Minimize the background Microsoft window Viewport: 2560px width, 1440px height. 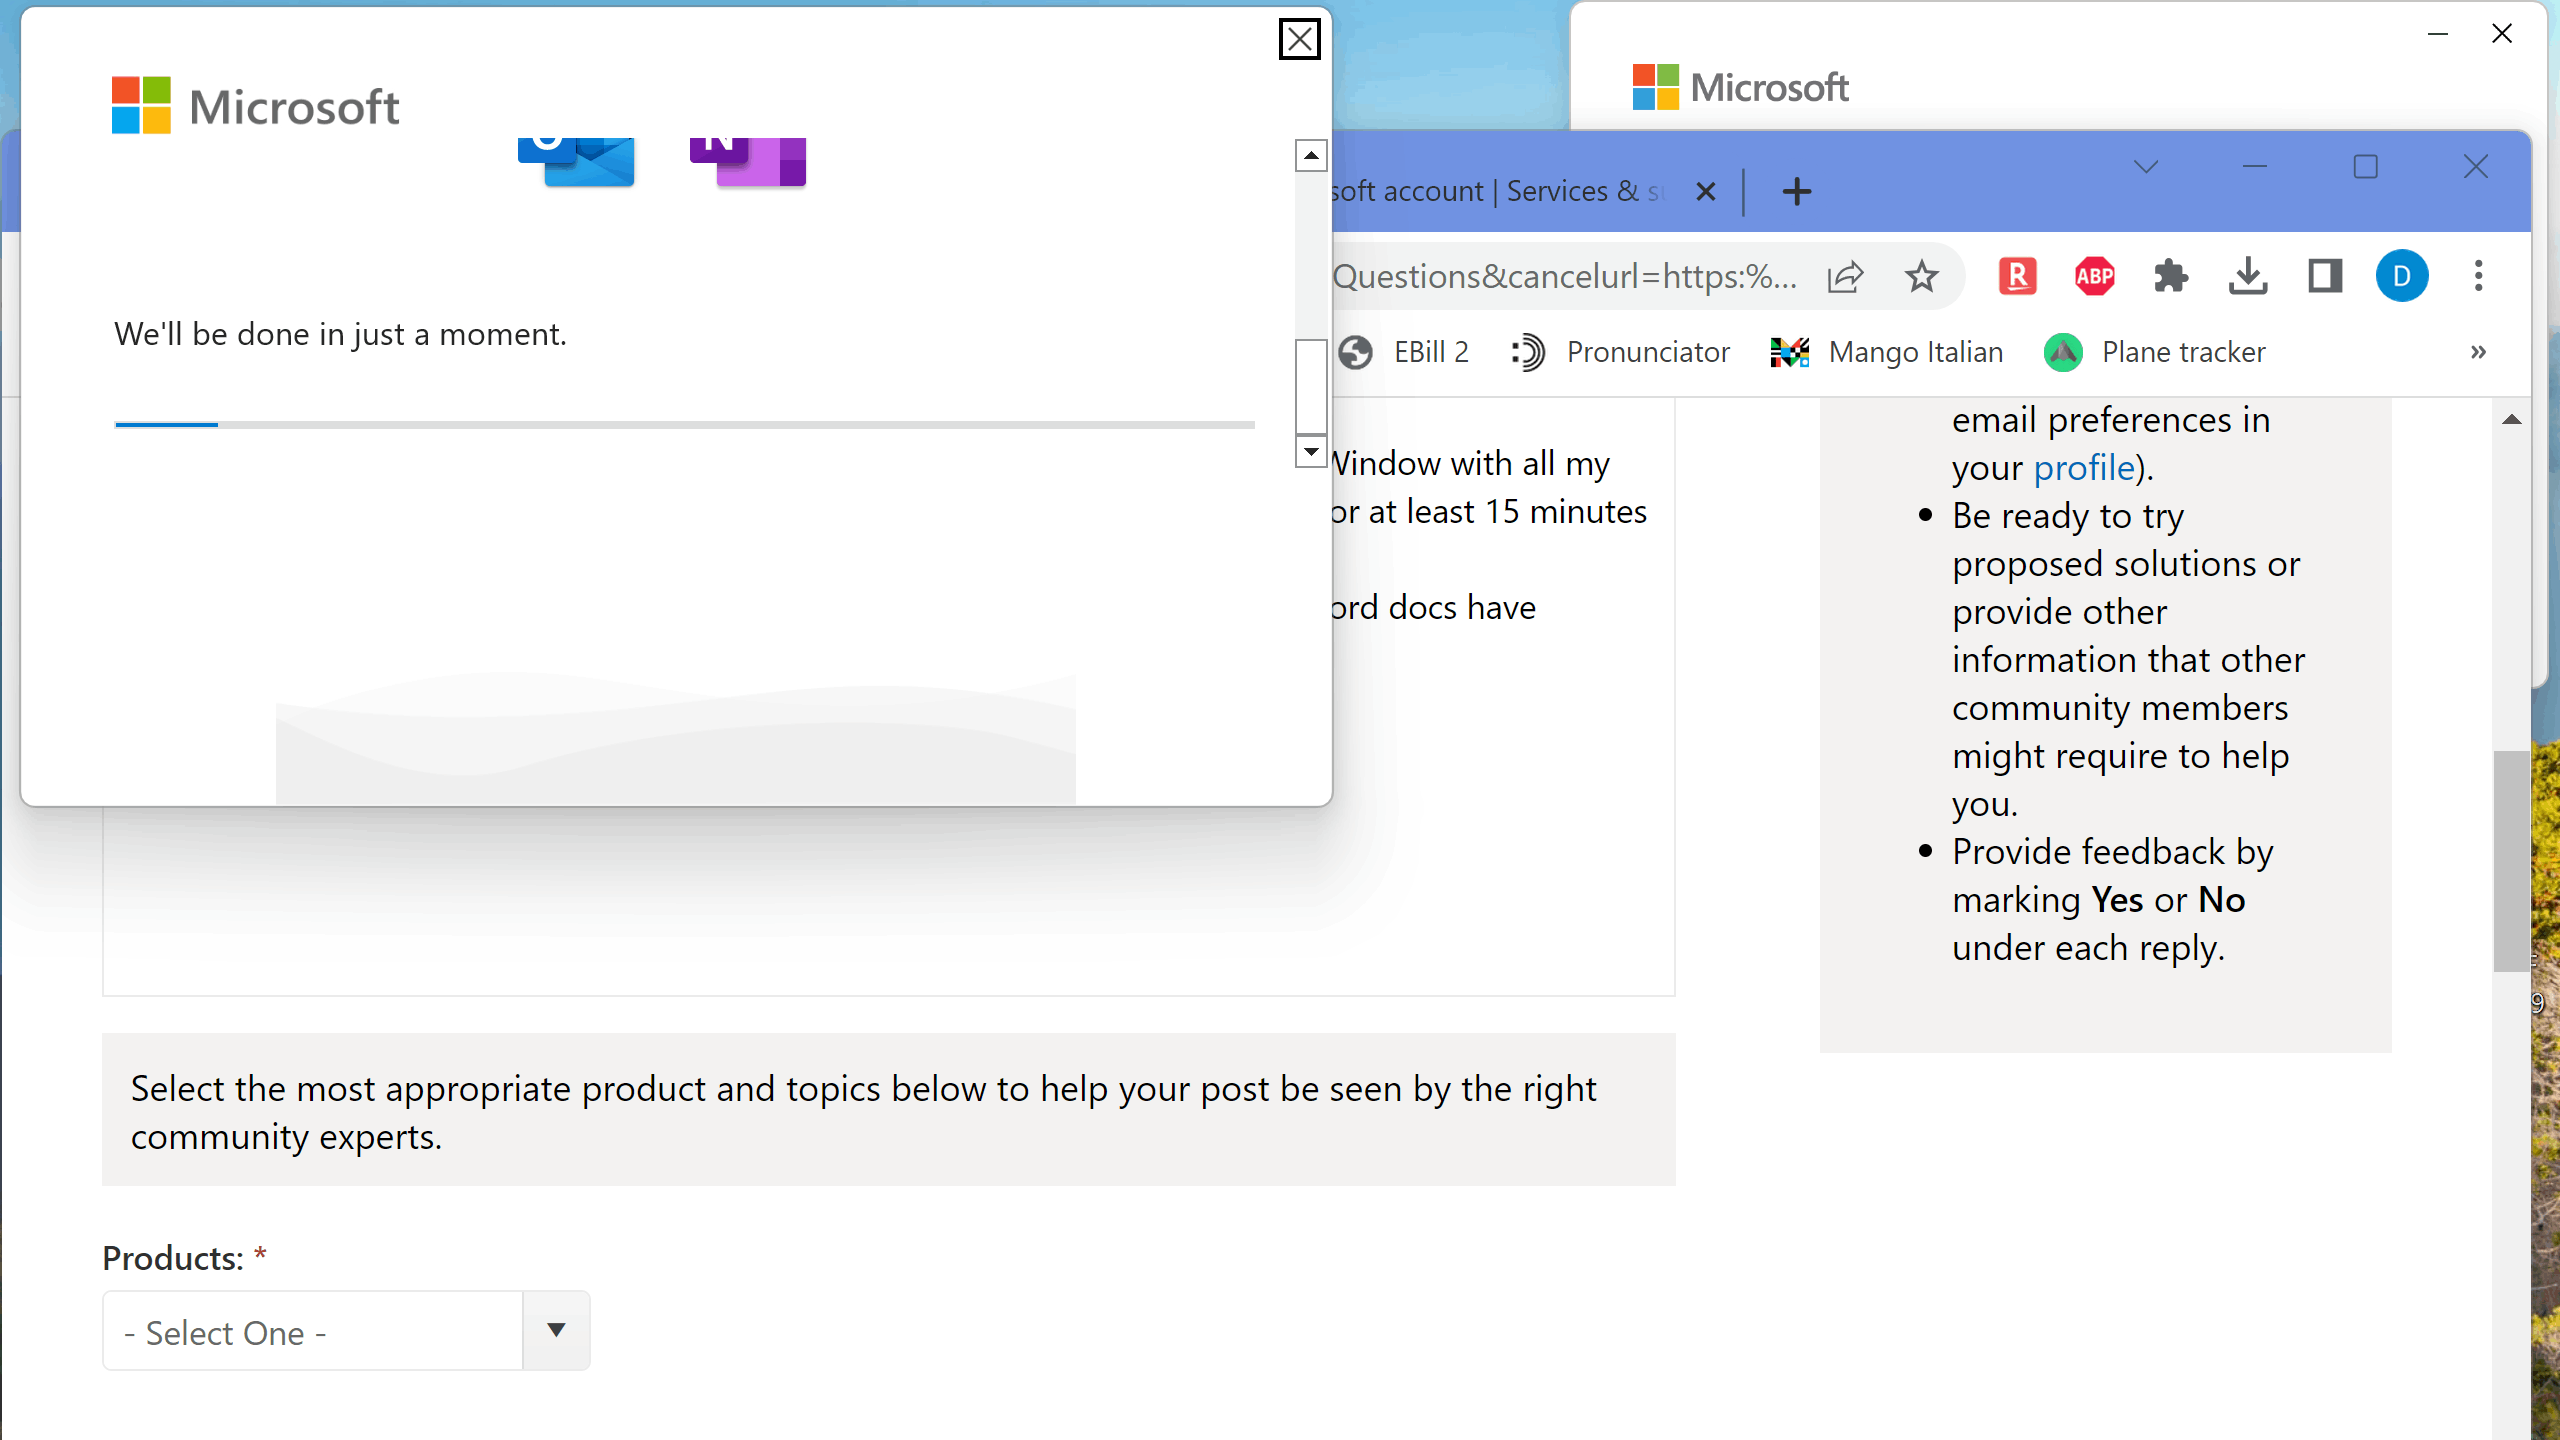(2438, 34)
